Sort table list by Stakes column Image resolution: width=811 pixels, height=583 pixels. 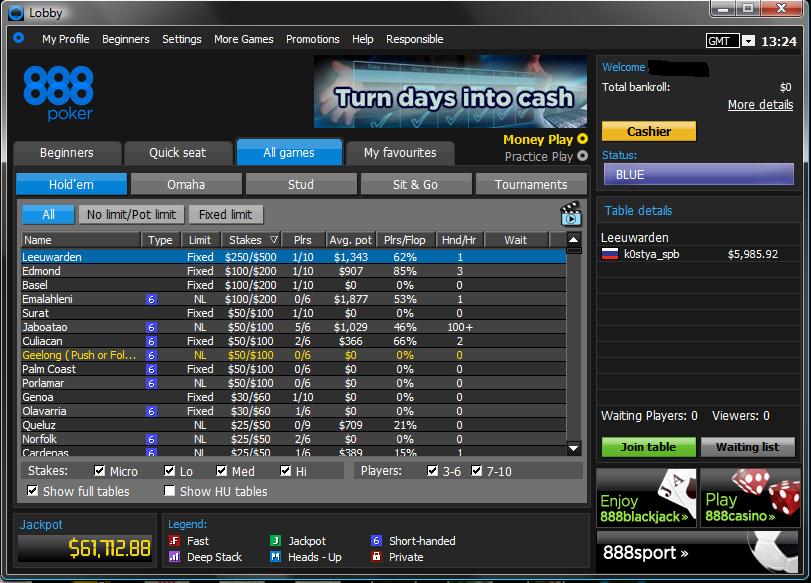point(253,240)
